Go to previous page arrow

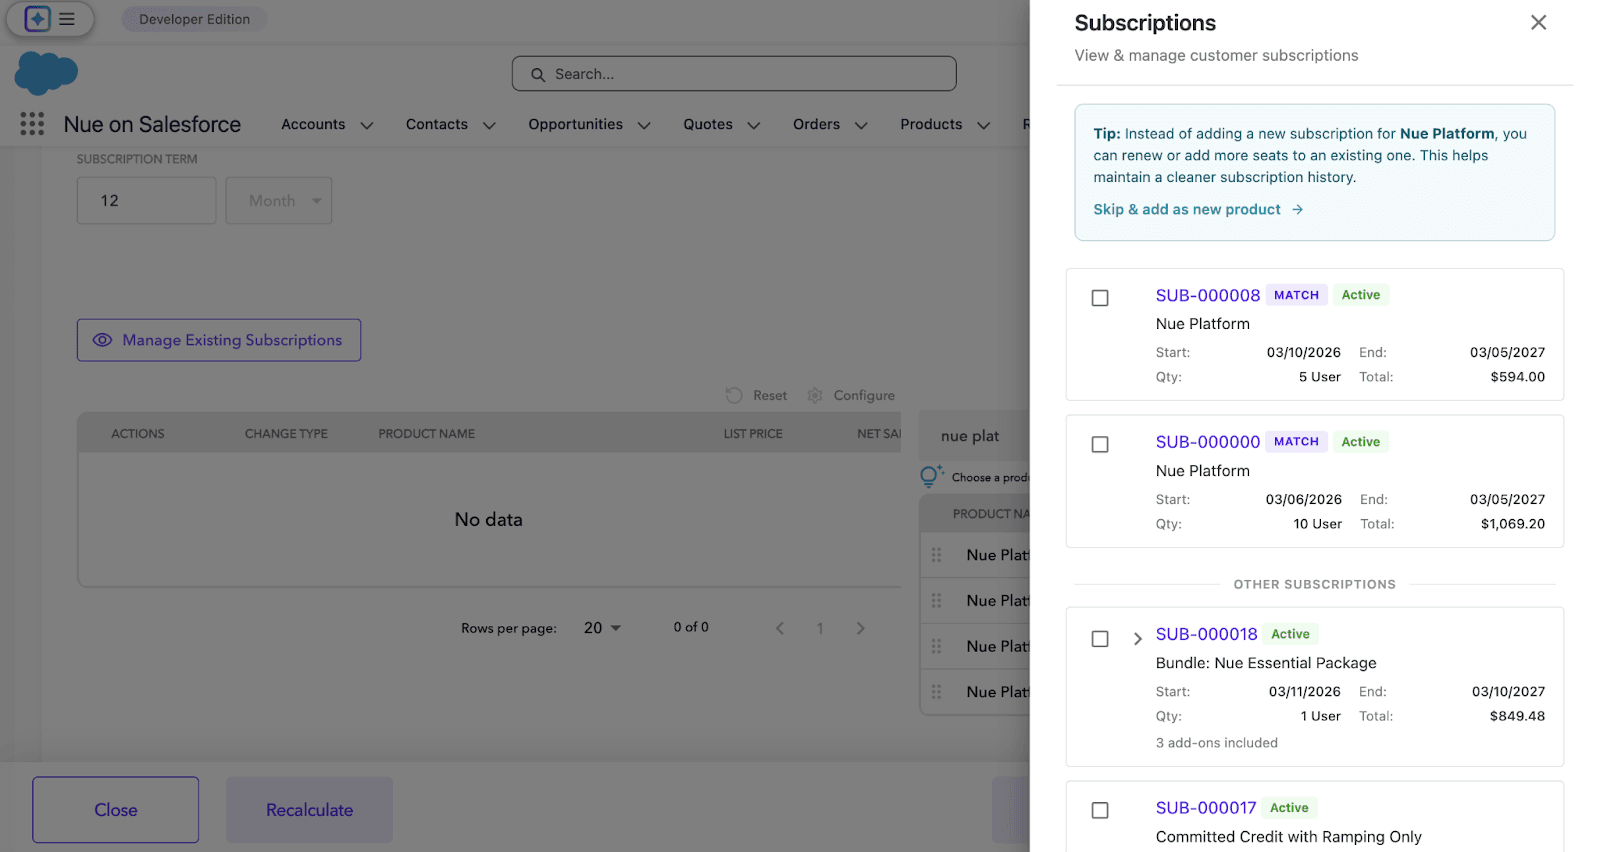[x=780, y=628]
